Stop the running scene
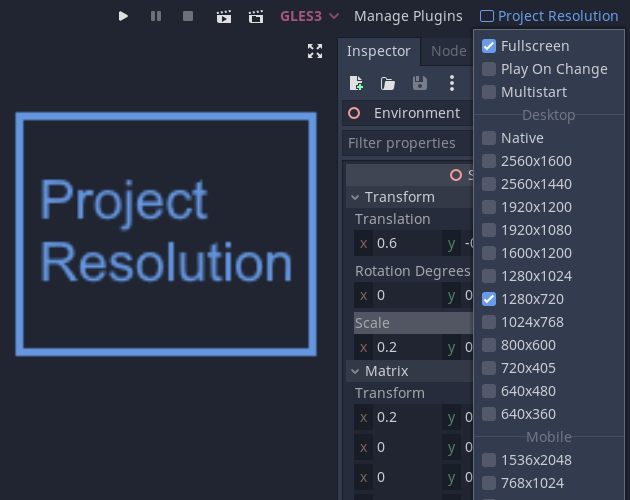 188,16
